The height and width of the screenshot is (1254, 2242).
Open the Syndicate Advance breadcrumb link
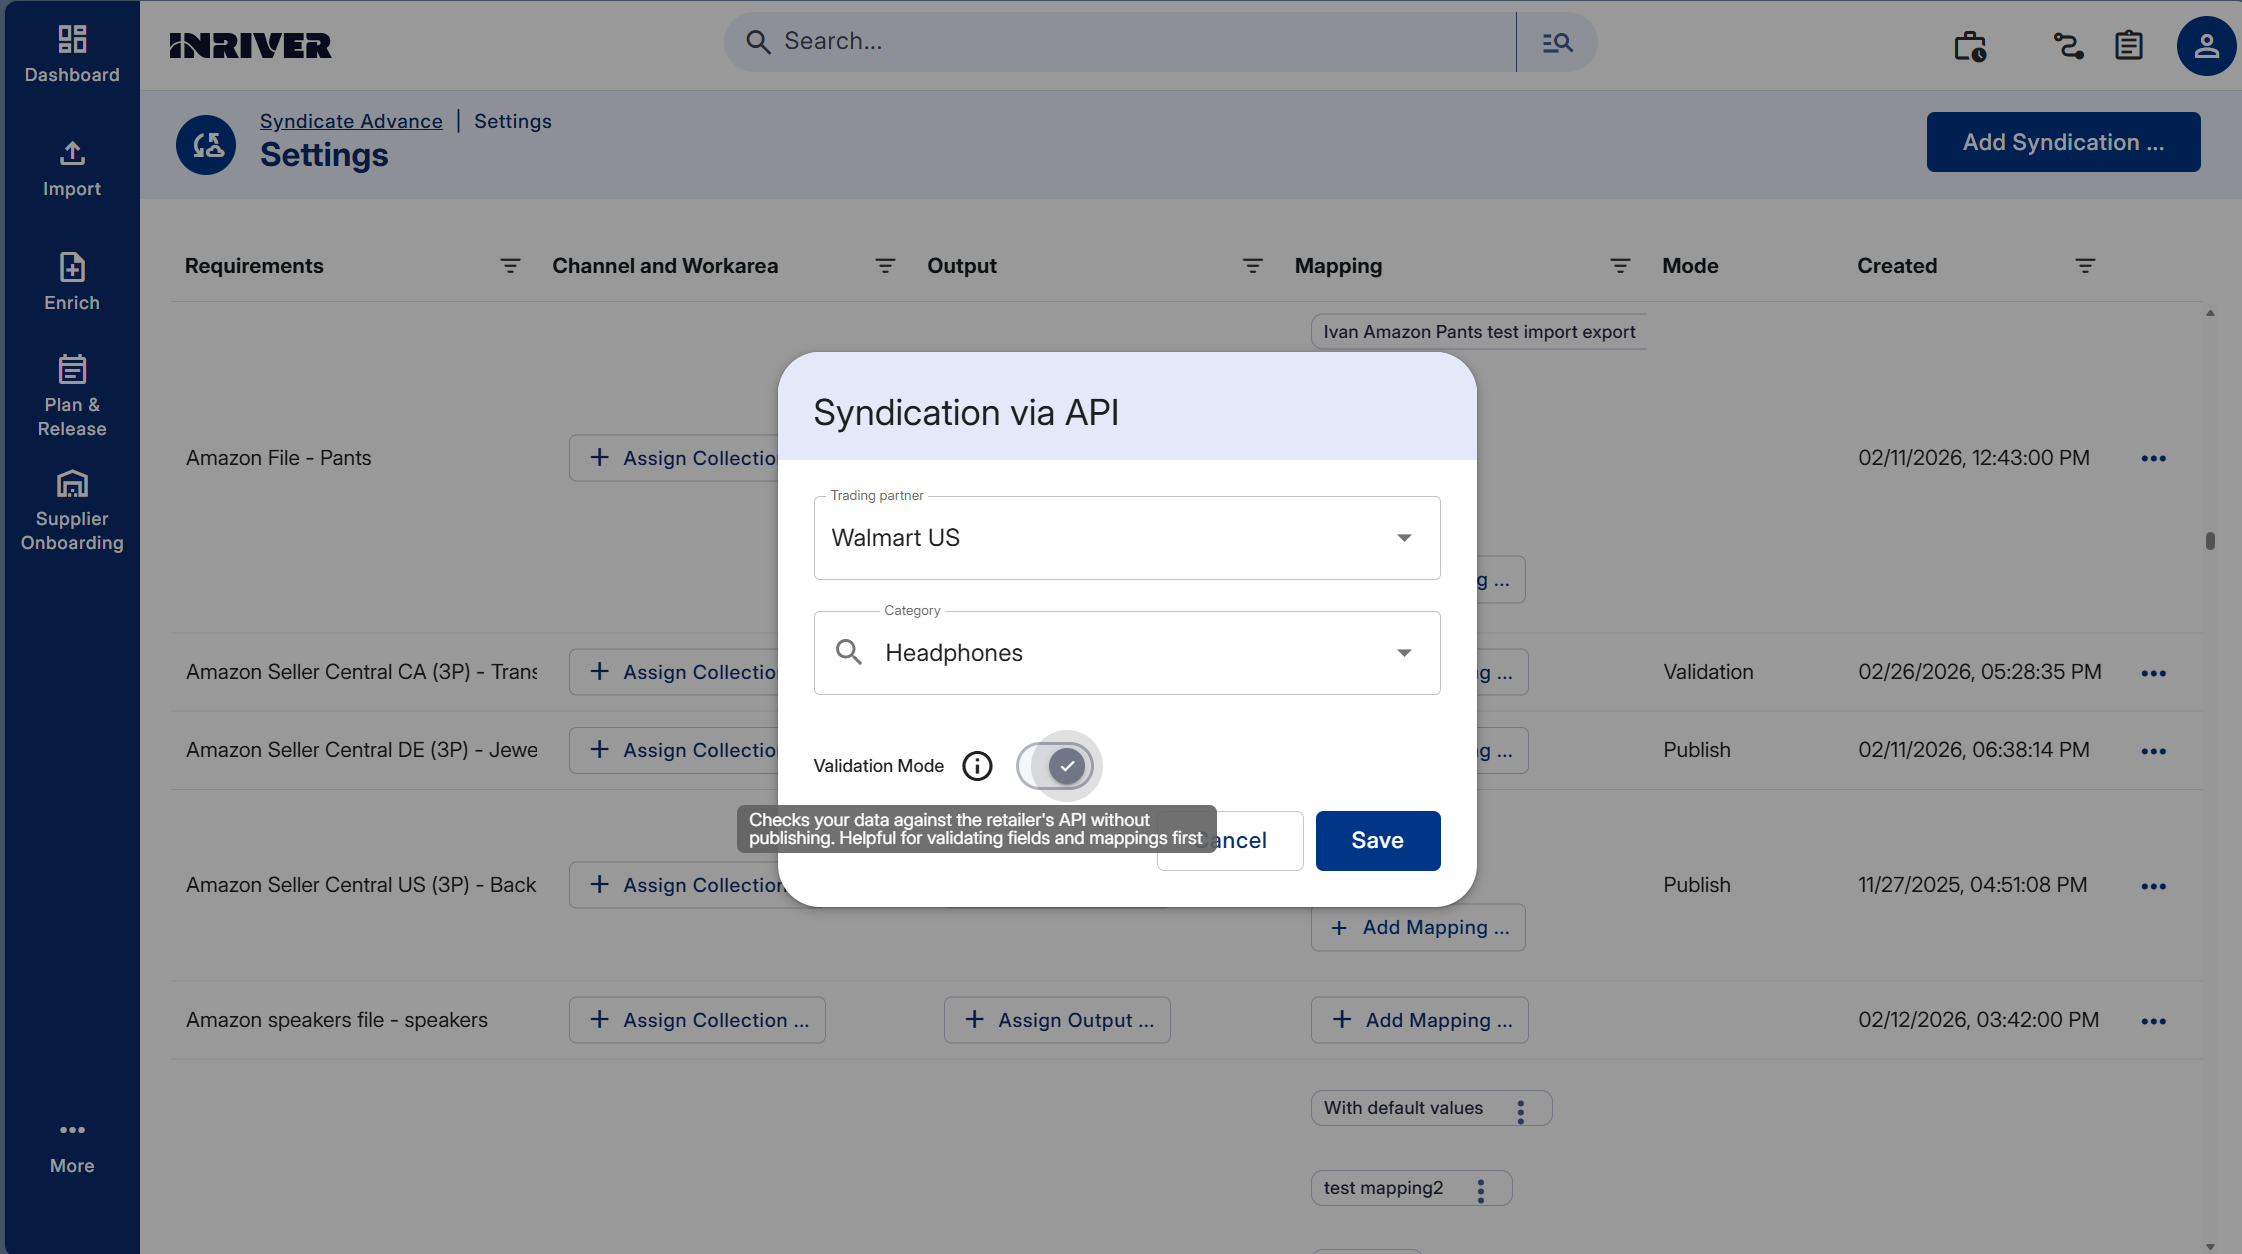coord(351,121)
